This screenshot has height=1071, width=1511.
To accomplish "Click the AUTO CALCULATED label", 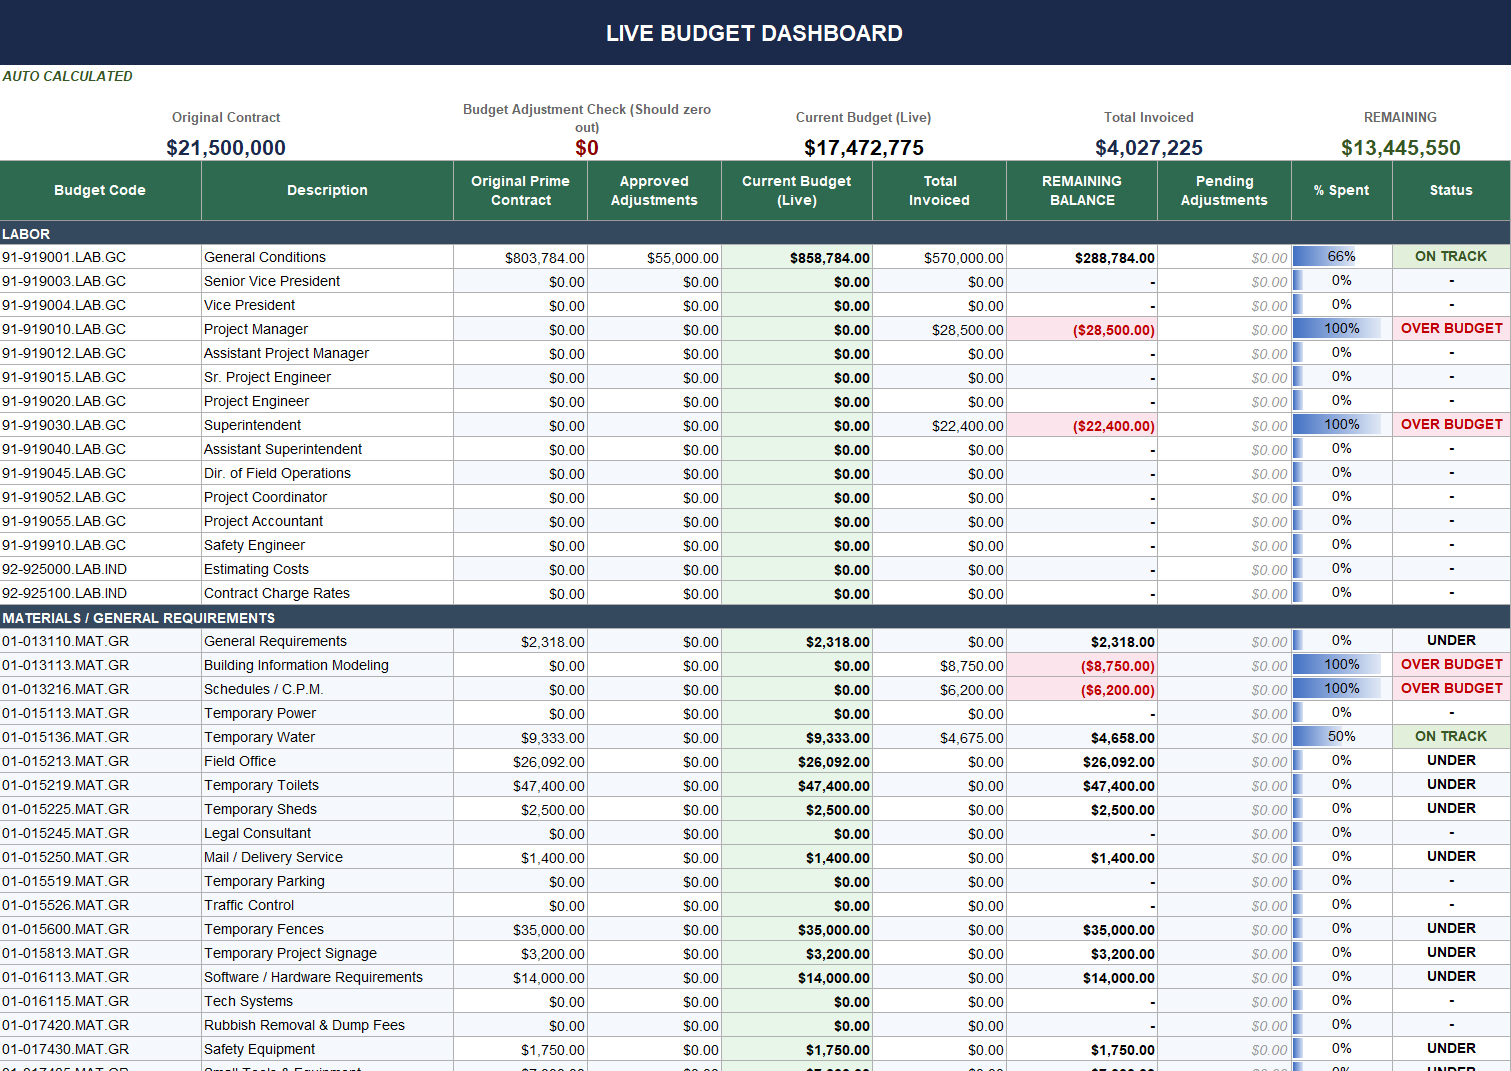I will pyautogui.click(x=68, y=76).
